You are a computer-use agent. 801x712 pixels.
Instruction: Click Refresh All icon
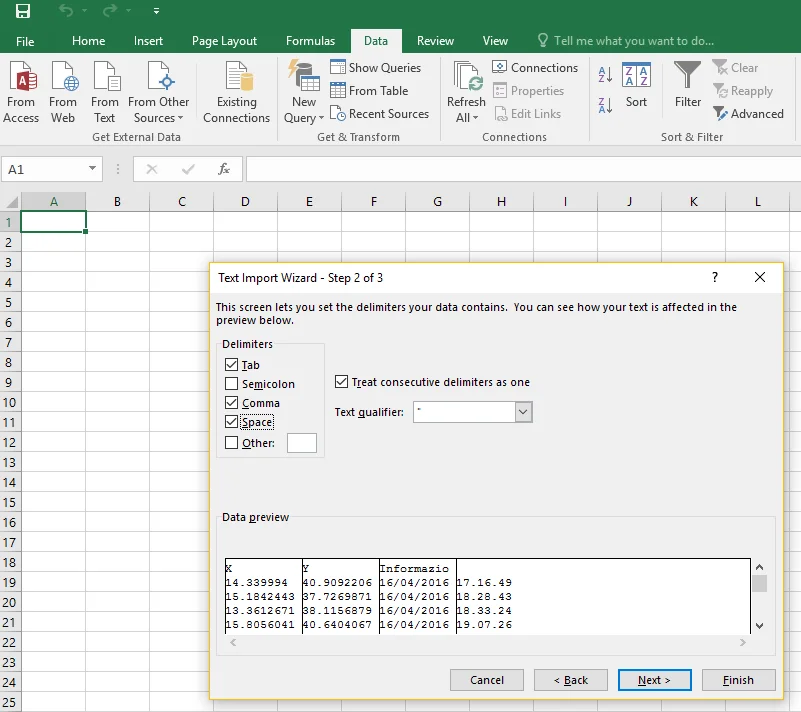[x=466, y=92]
